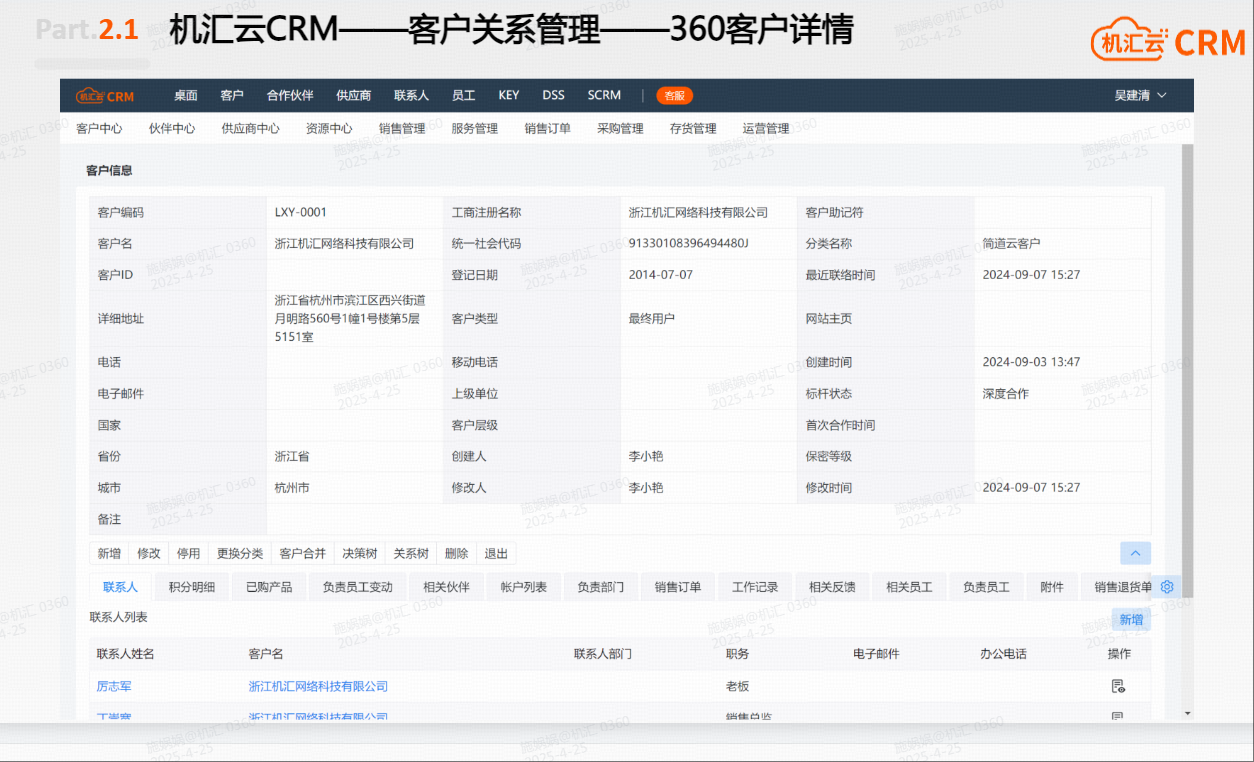Switch to the 帐户列表 tab
This screenshot has width=1254, height=762.
point(524,587)
